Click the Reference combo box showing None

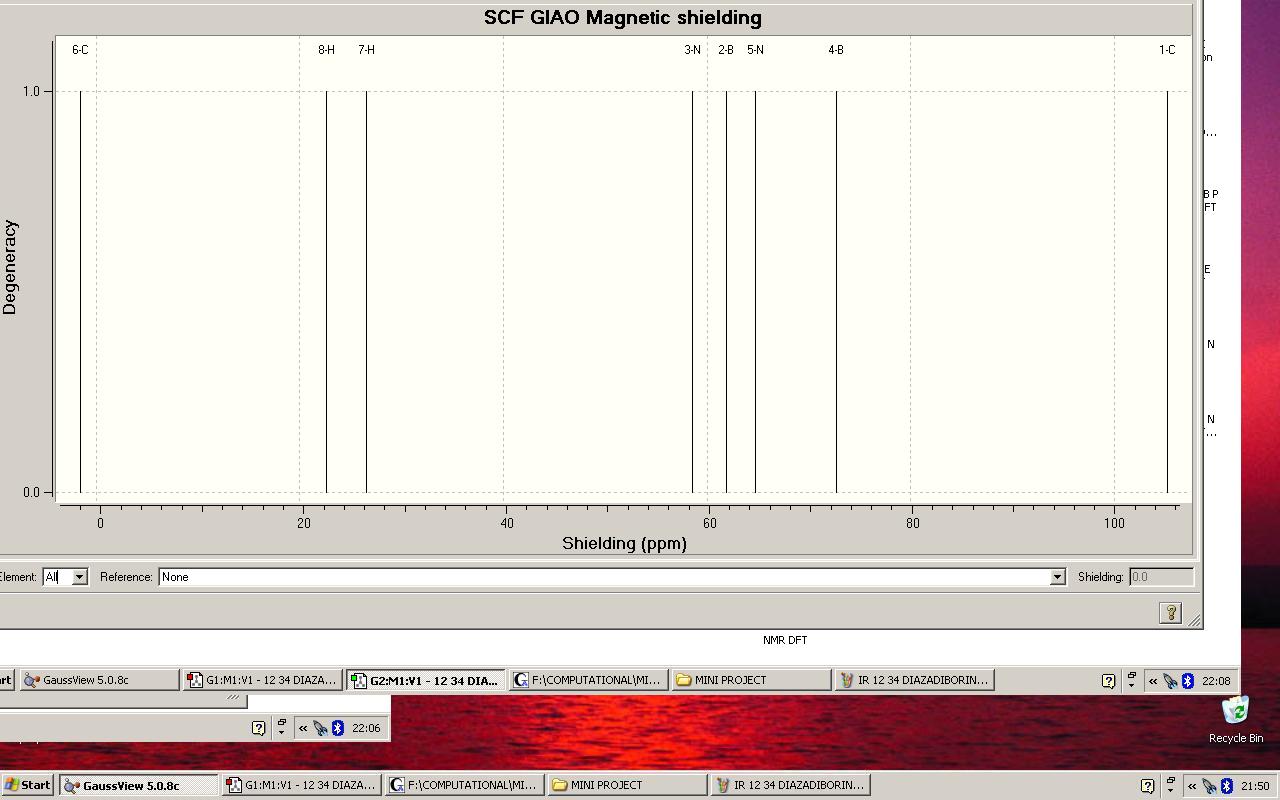click(612, 577)
